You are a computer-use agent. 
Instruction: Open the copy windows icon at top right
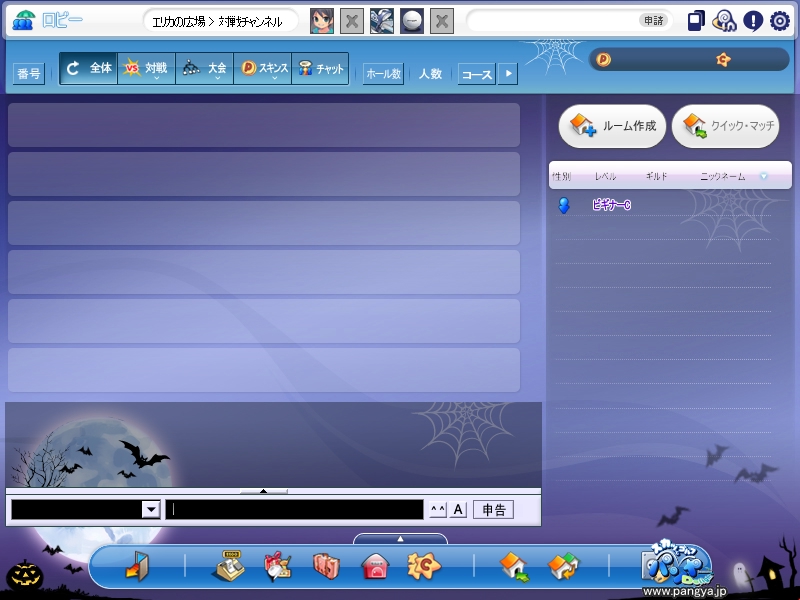point(696,21)
